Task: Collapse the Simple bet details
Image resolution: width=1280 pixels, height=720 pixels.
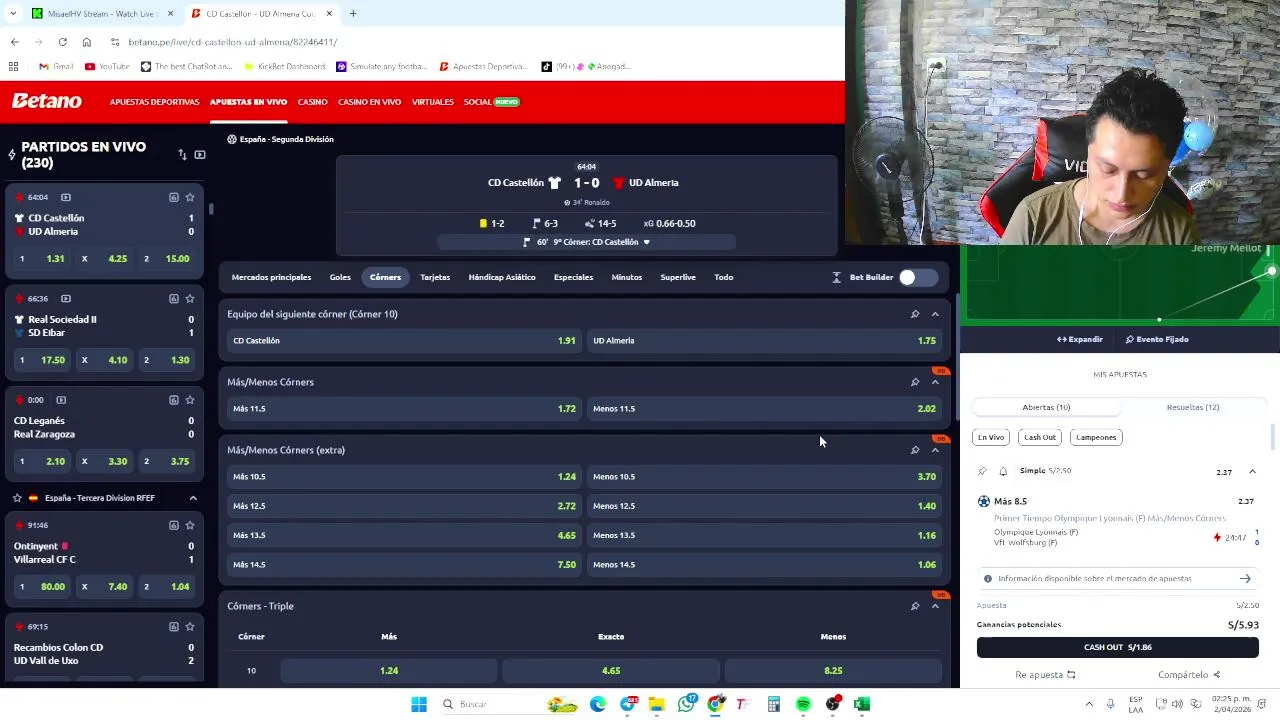Action: tap(1252, 471)
